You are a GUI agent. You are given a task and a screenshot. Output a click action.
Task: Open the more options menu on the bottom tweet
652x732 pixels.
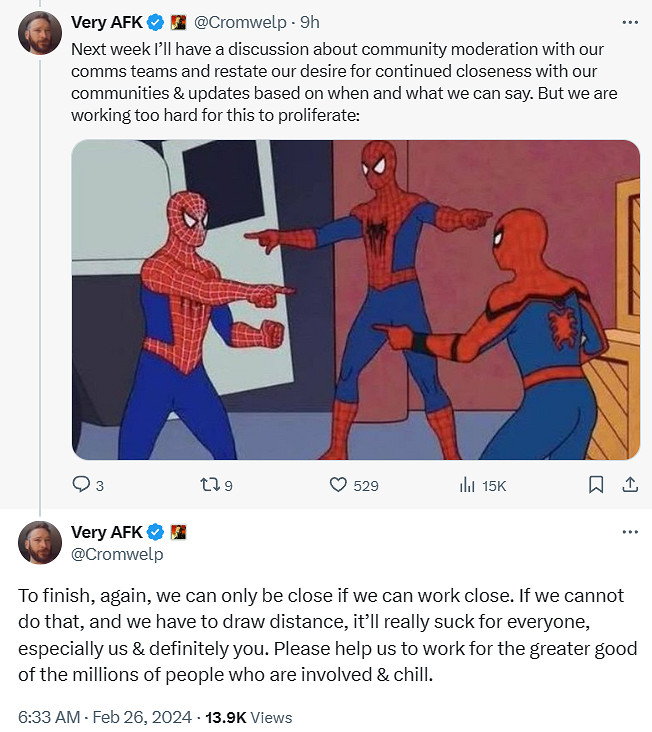point(629,532)
